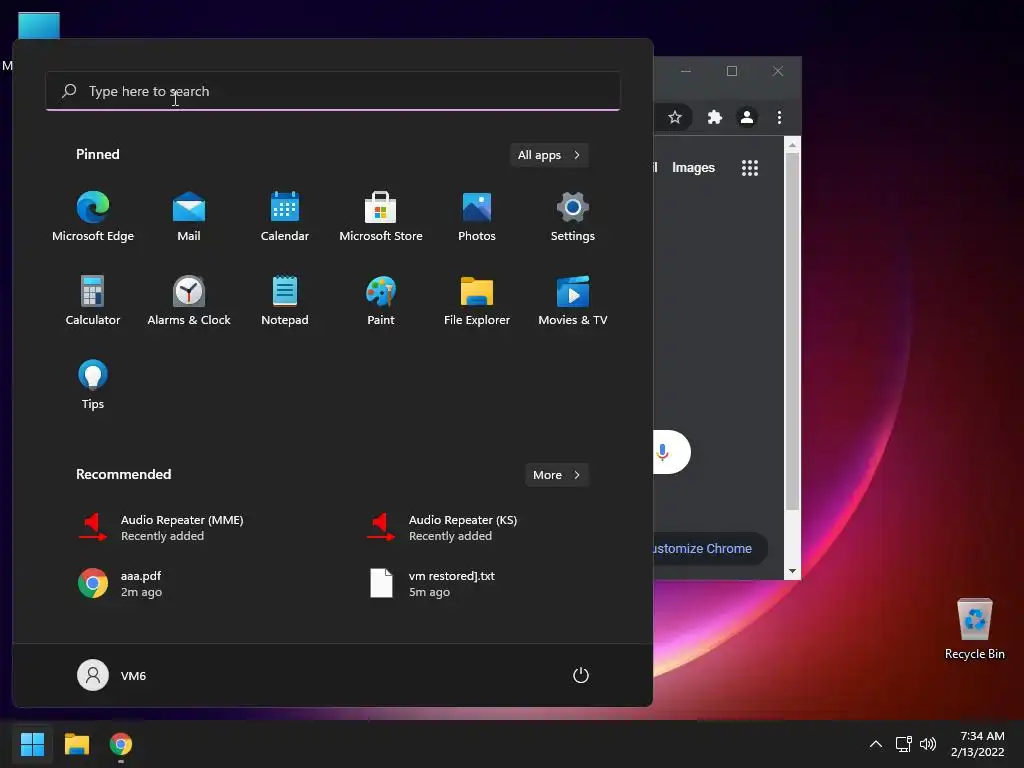Open the Calendar app
This screenshot has width=1024, height=768.
(285, 217)
